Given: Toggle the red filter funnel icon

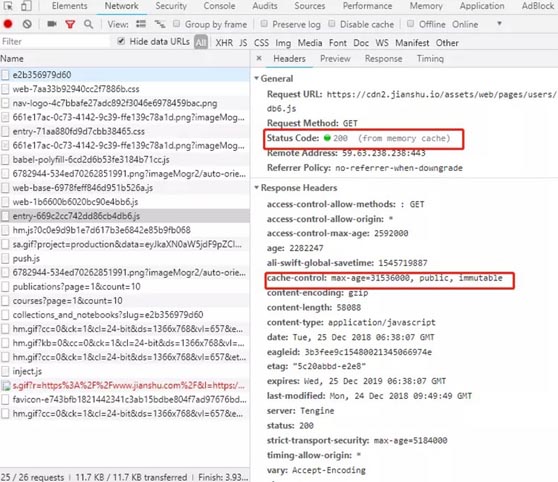Looking at the screenshot, I should click(x=70, y=24).
